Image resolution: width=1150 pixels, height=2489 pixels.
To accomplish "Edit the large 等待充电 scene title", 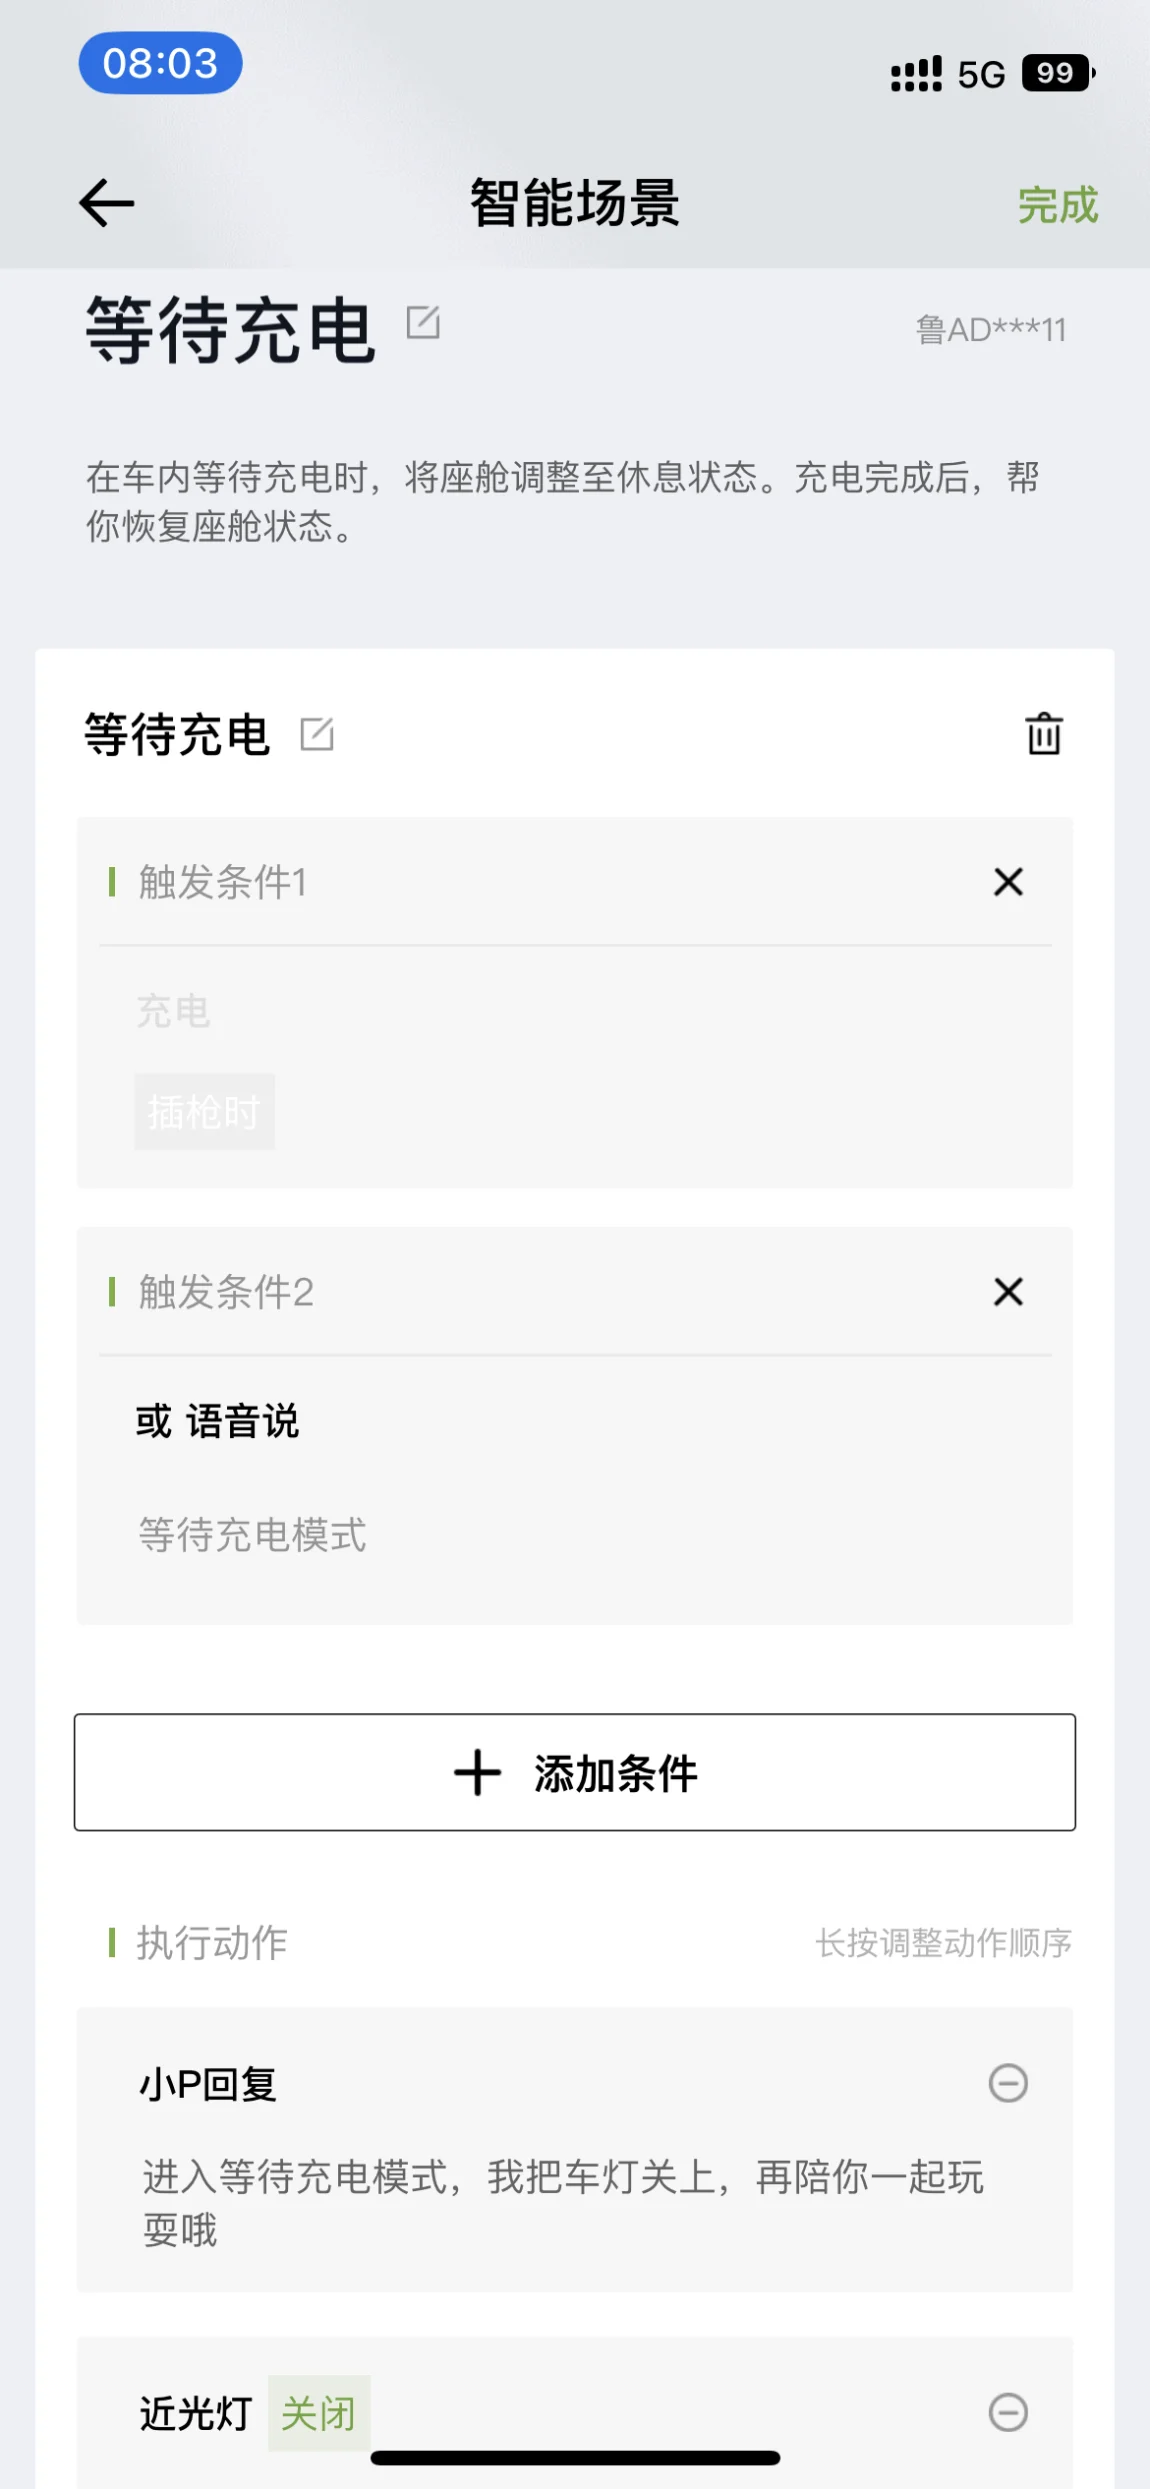I will point(423,323).
